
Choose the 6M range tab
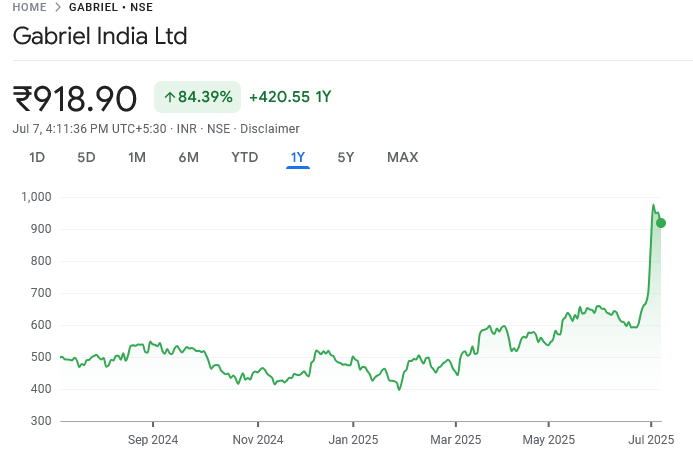coord(188,157)
